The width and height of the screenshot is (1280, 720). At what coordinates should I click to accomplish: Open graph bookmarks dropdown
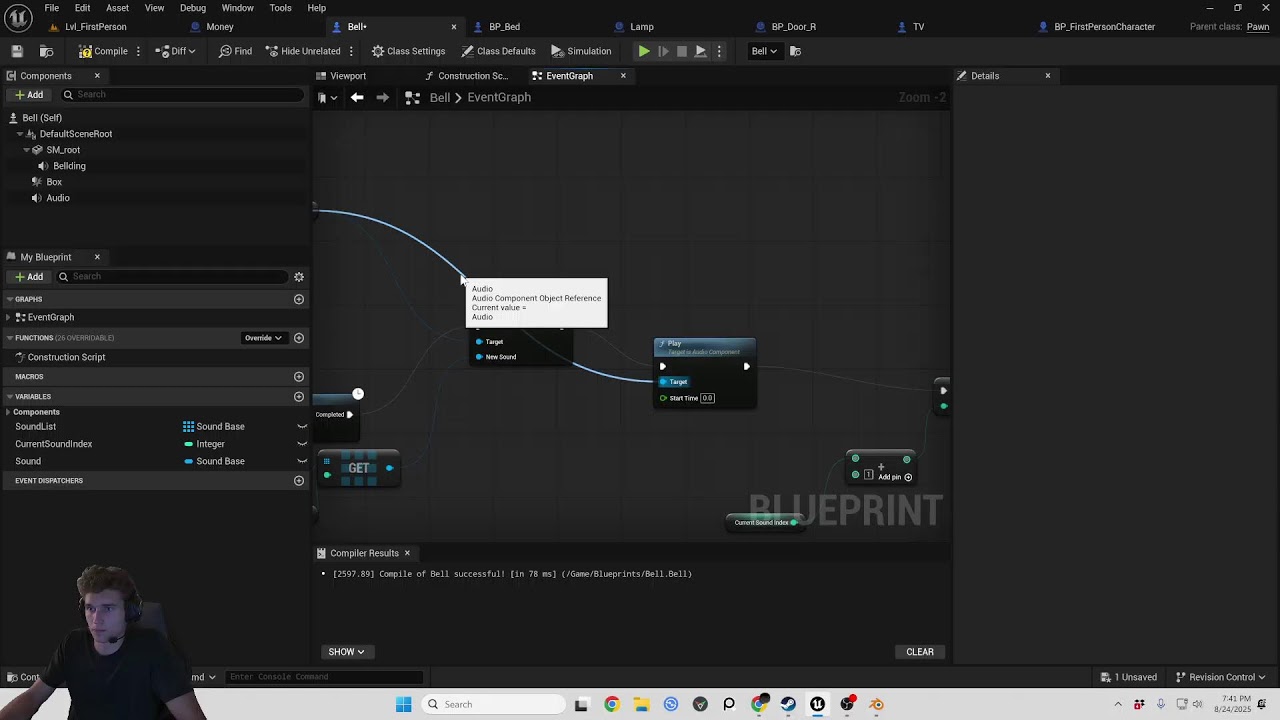point(327,98)
